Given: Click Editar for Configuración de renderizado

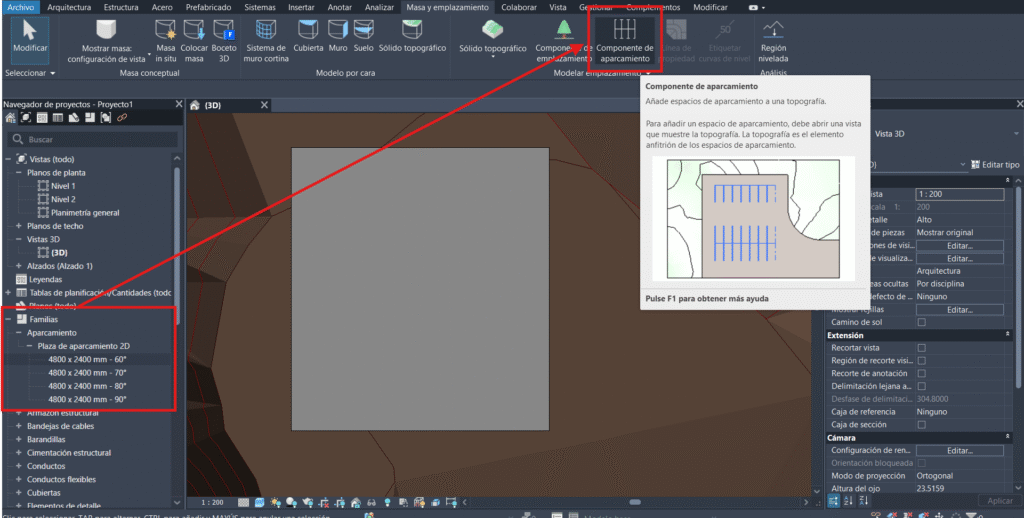Looking at the screenshot, I should coord(959,451).
